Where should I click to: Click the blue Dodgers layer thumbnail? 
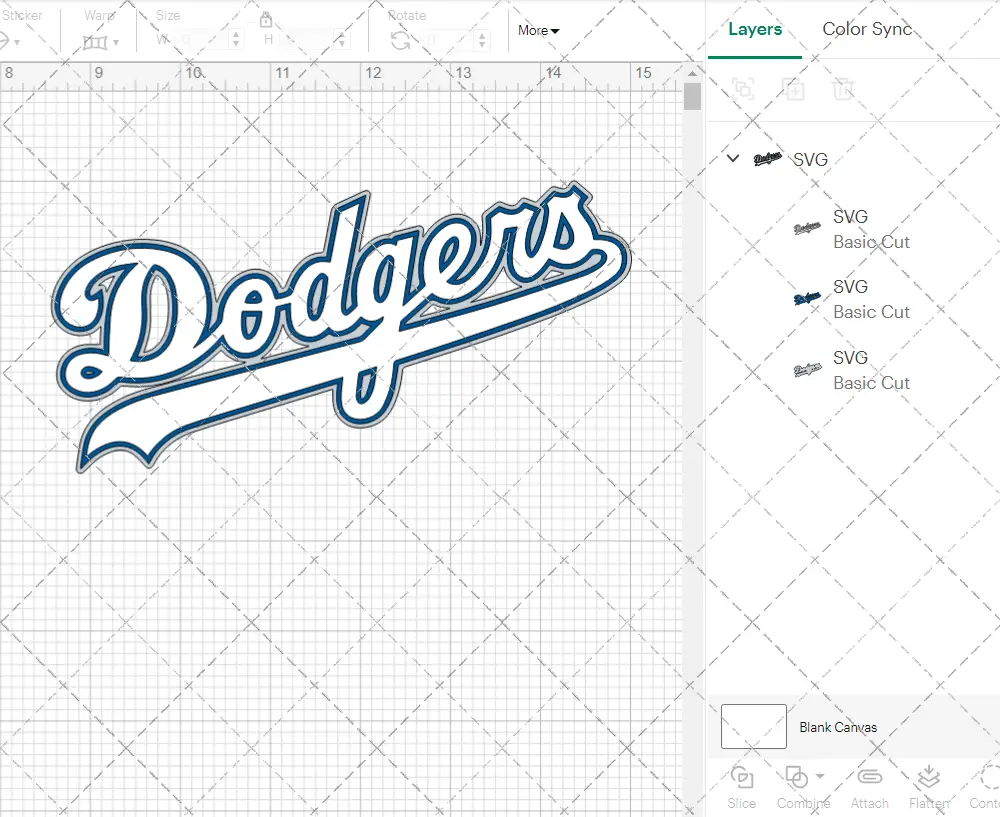coord(807,298)
